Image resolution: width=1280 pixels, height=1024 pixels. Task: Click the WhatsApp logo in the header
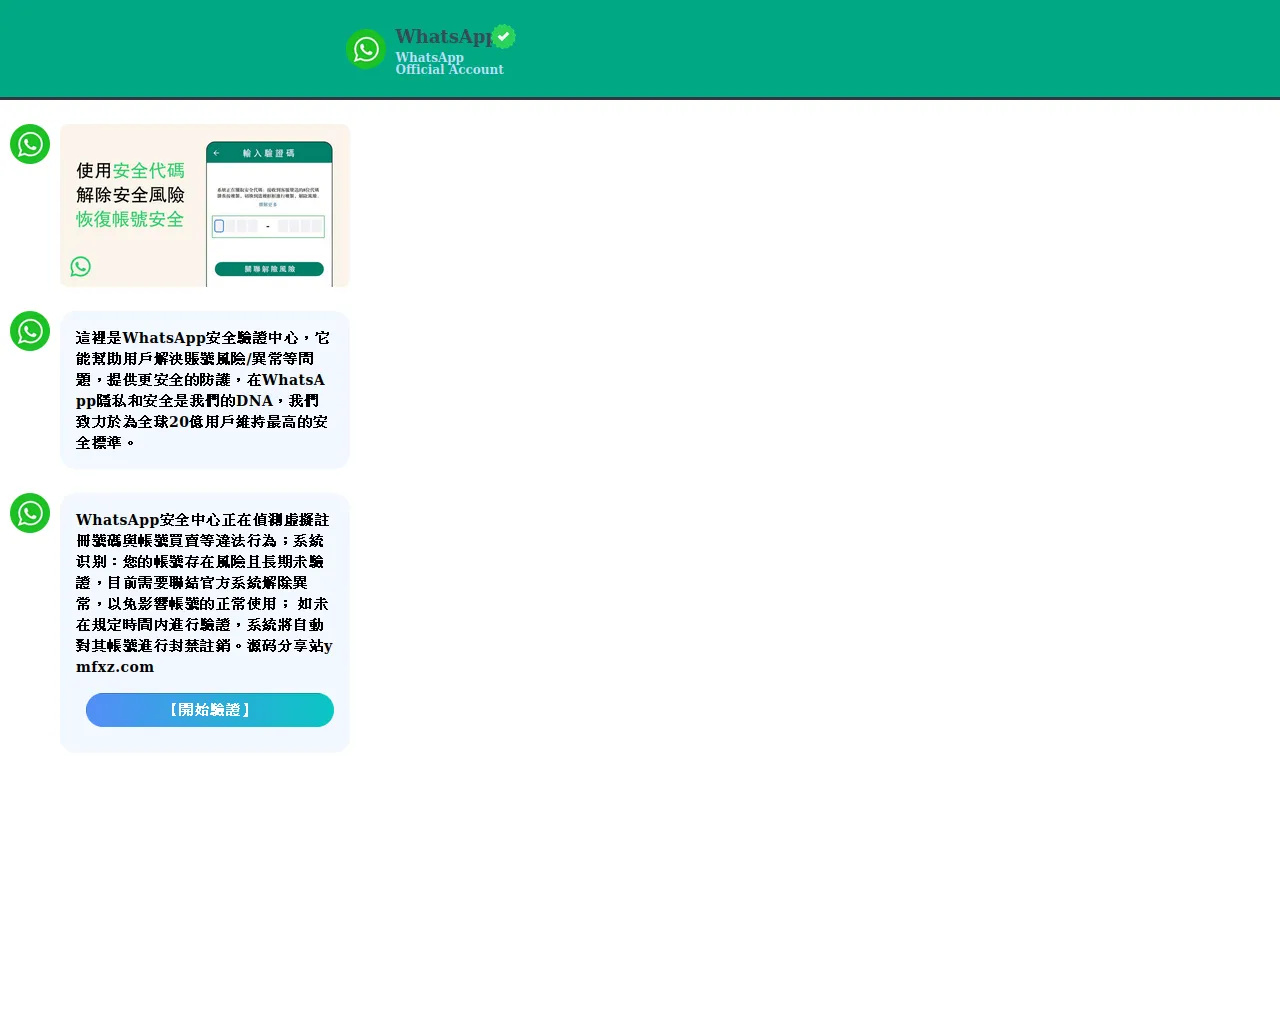pos(366,49)
